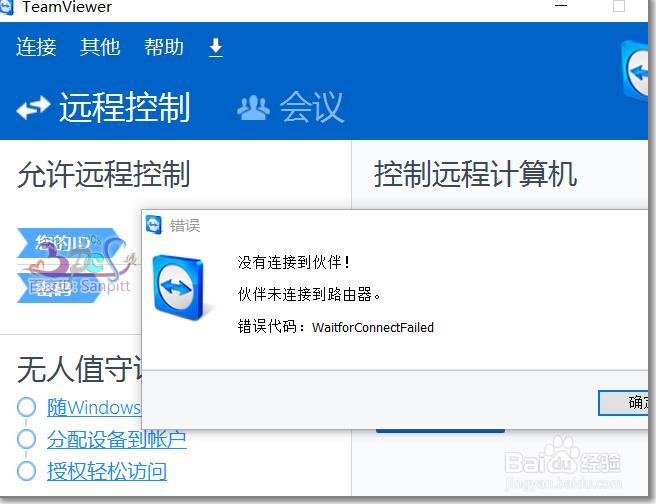Open the 授权轻松访问 link
Image resolution: width=656 pixels, height=504 pixels.
pos(107,471)
